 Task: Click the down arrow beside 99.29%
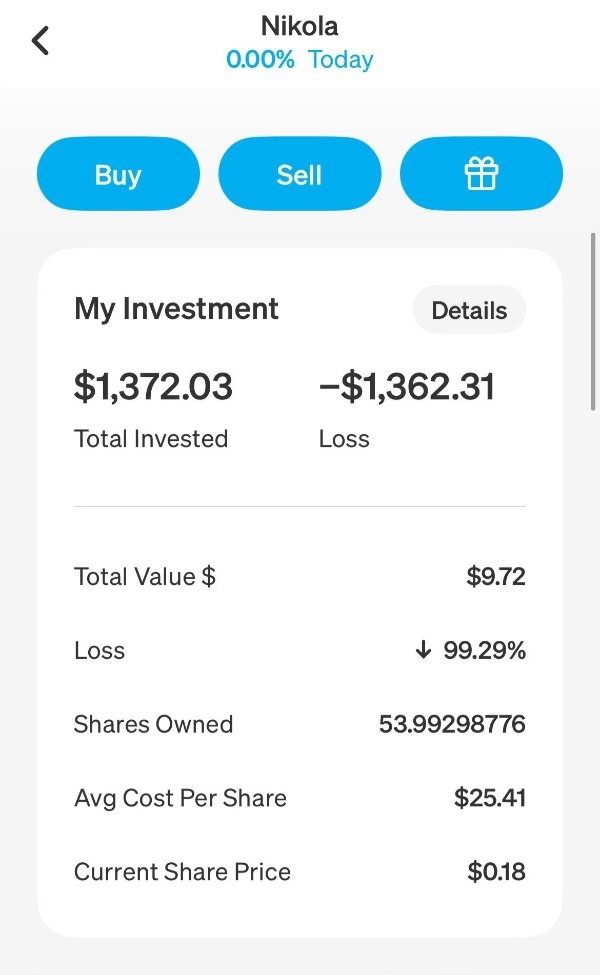423,651
